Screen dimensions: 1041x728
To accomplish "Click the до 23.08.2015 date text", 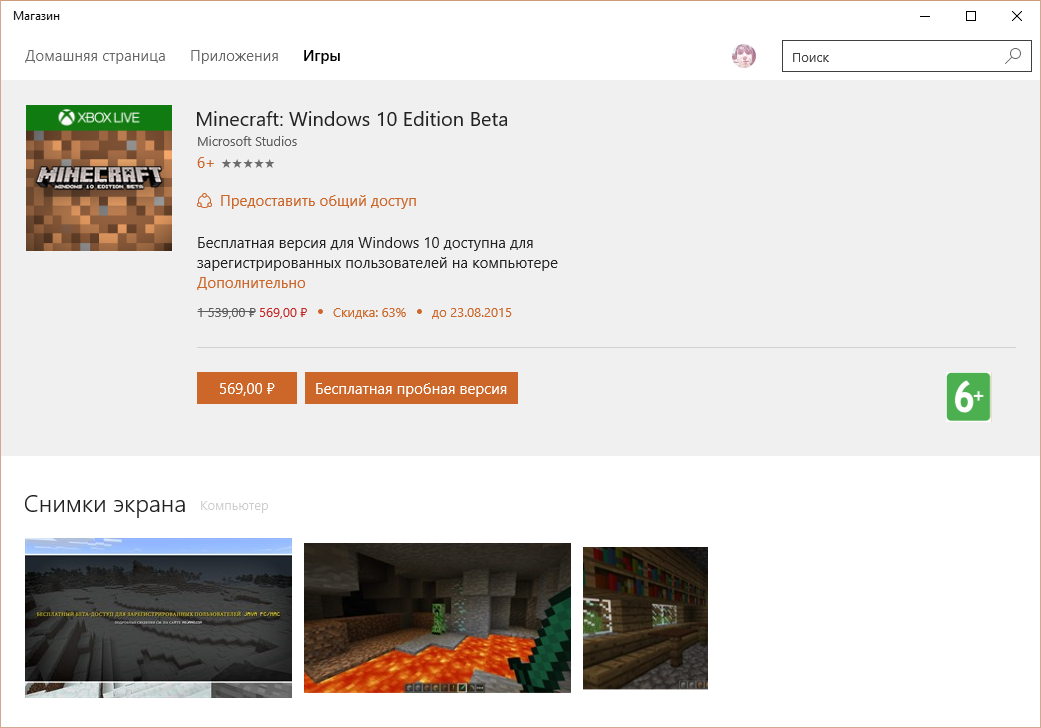I will pos(471,313).
